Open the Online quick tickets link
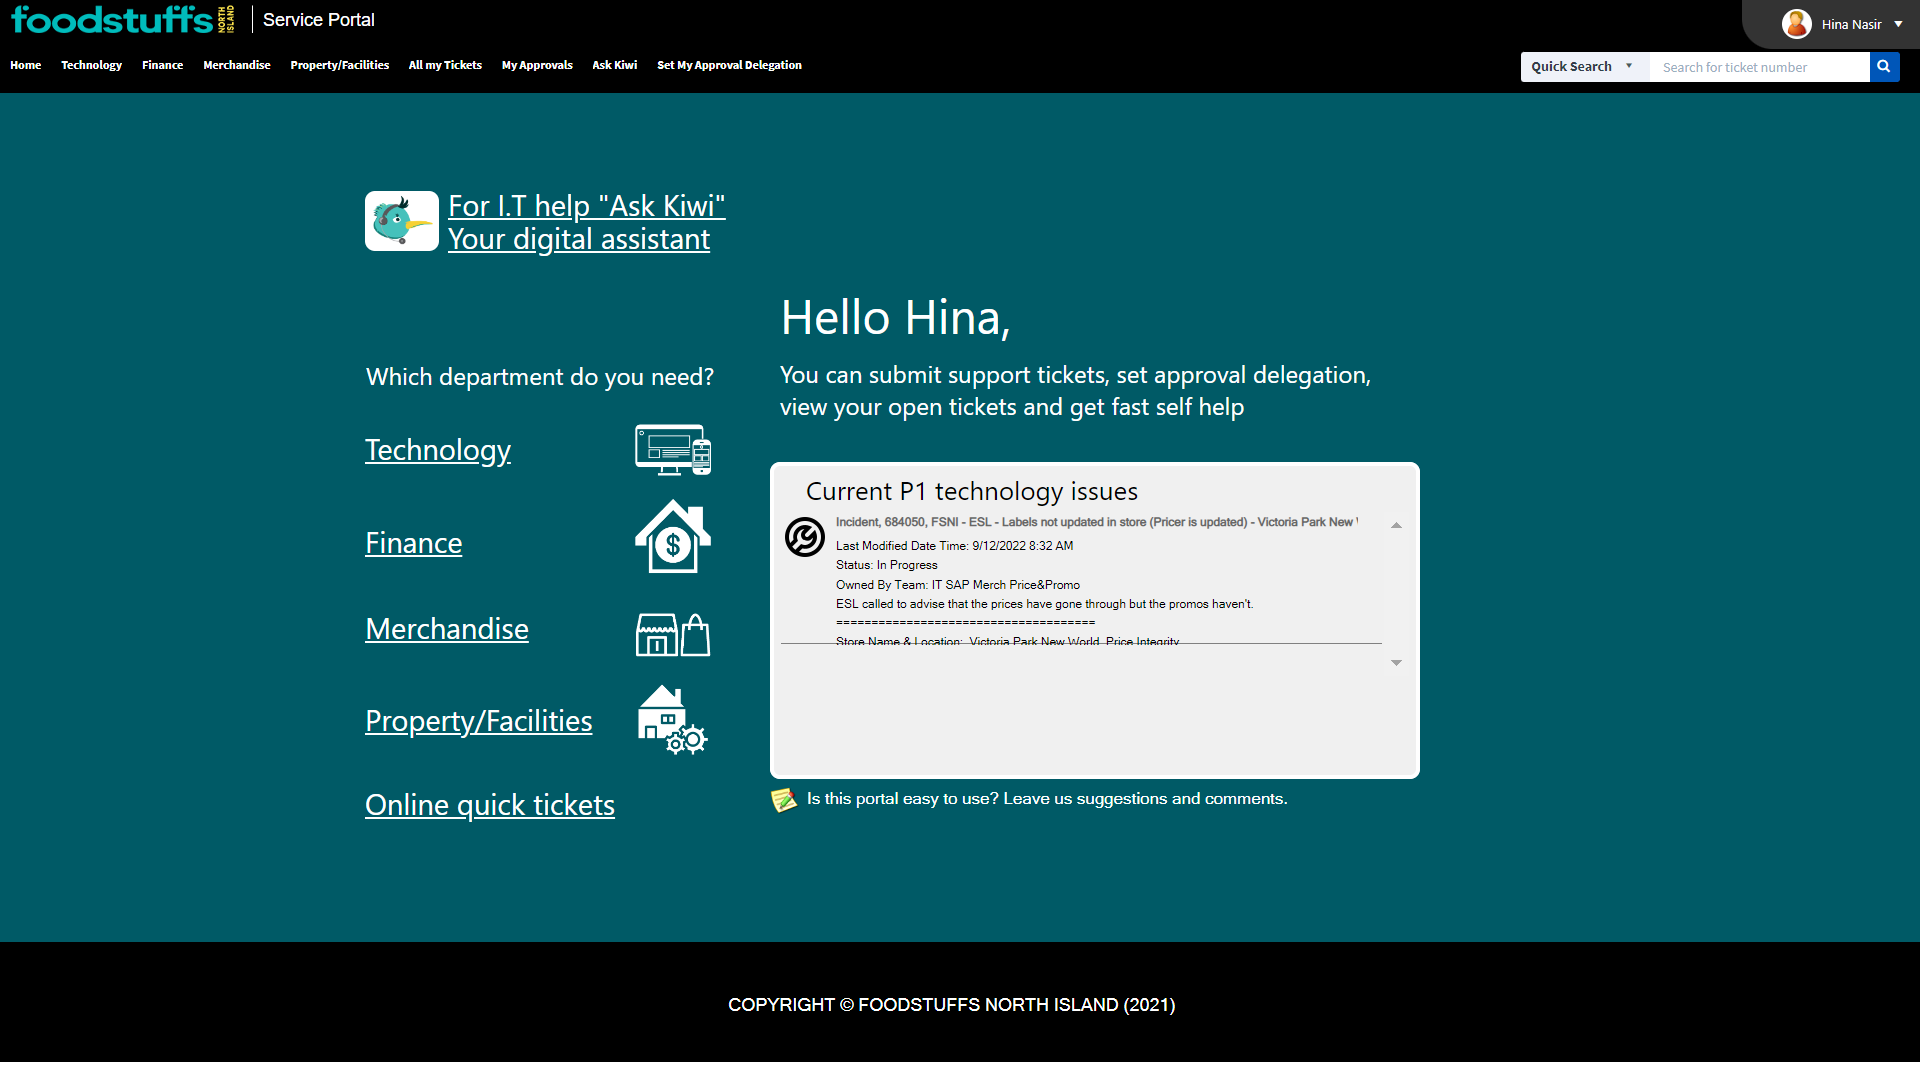Viewport: 1920px width, 1080px height. coord(490,805)
